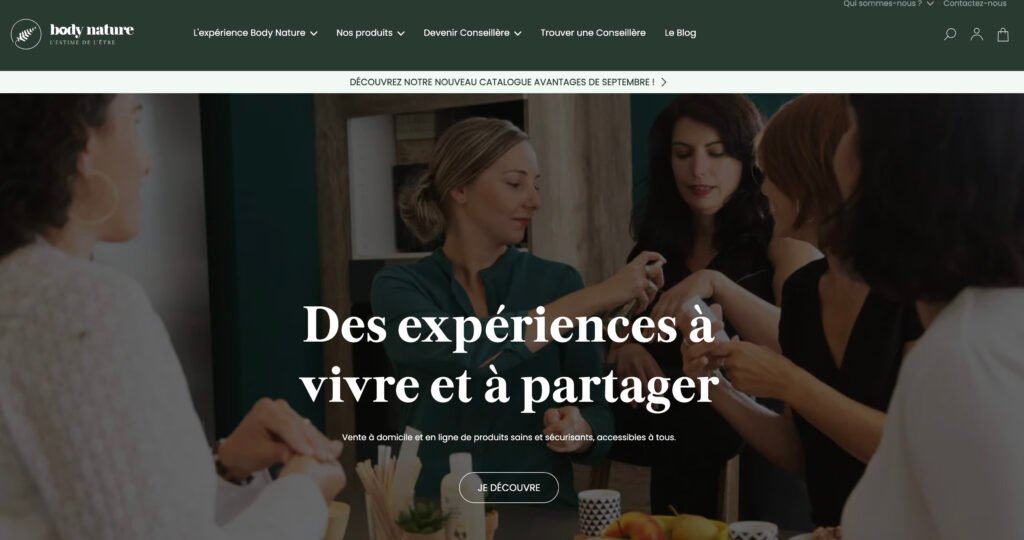Viewport: 1024px width, 540px height.
Task: Open the search magnifier icon
Action: pos(950,34)
